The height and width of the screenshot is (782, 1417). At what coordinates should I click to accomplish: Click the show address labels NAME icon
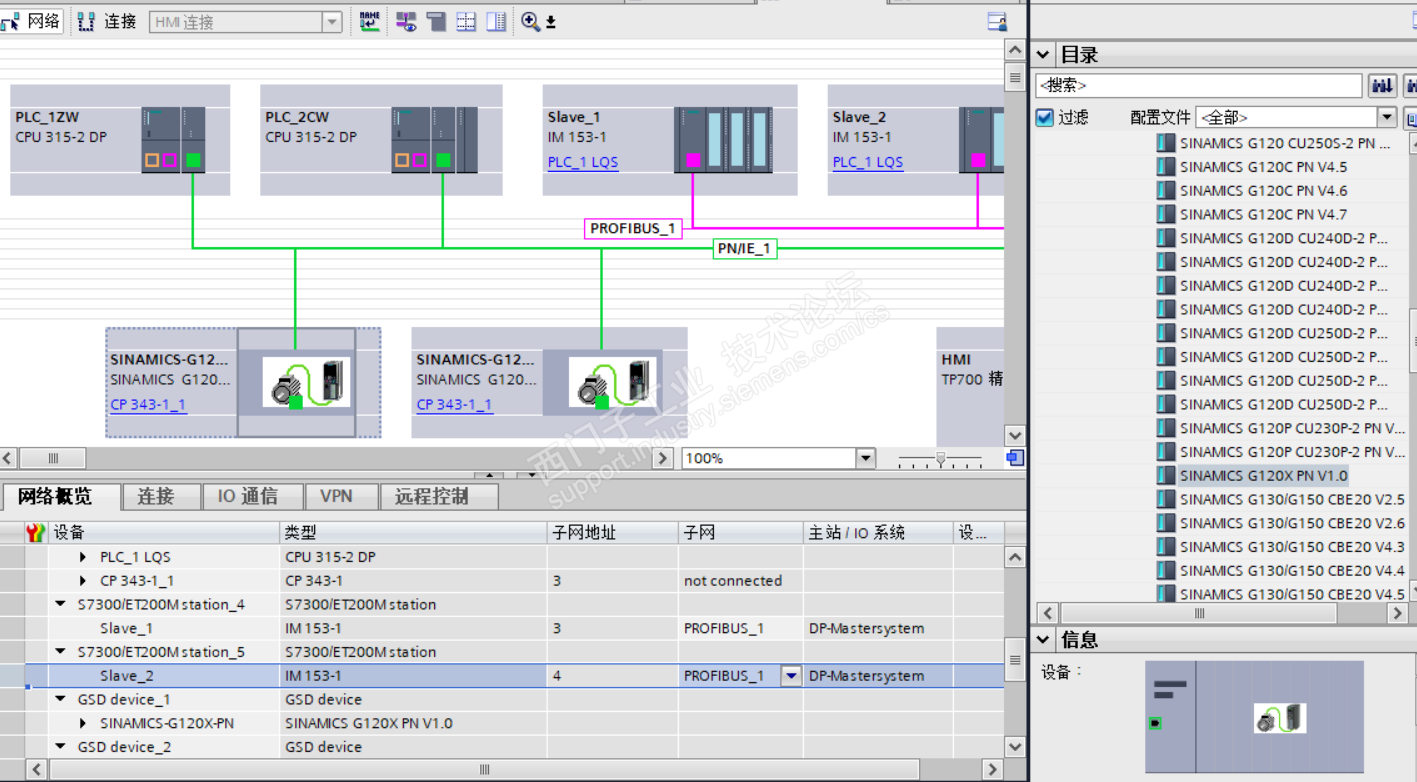370,21
